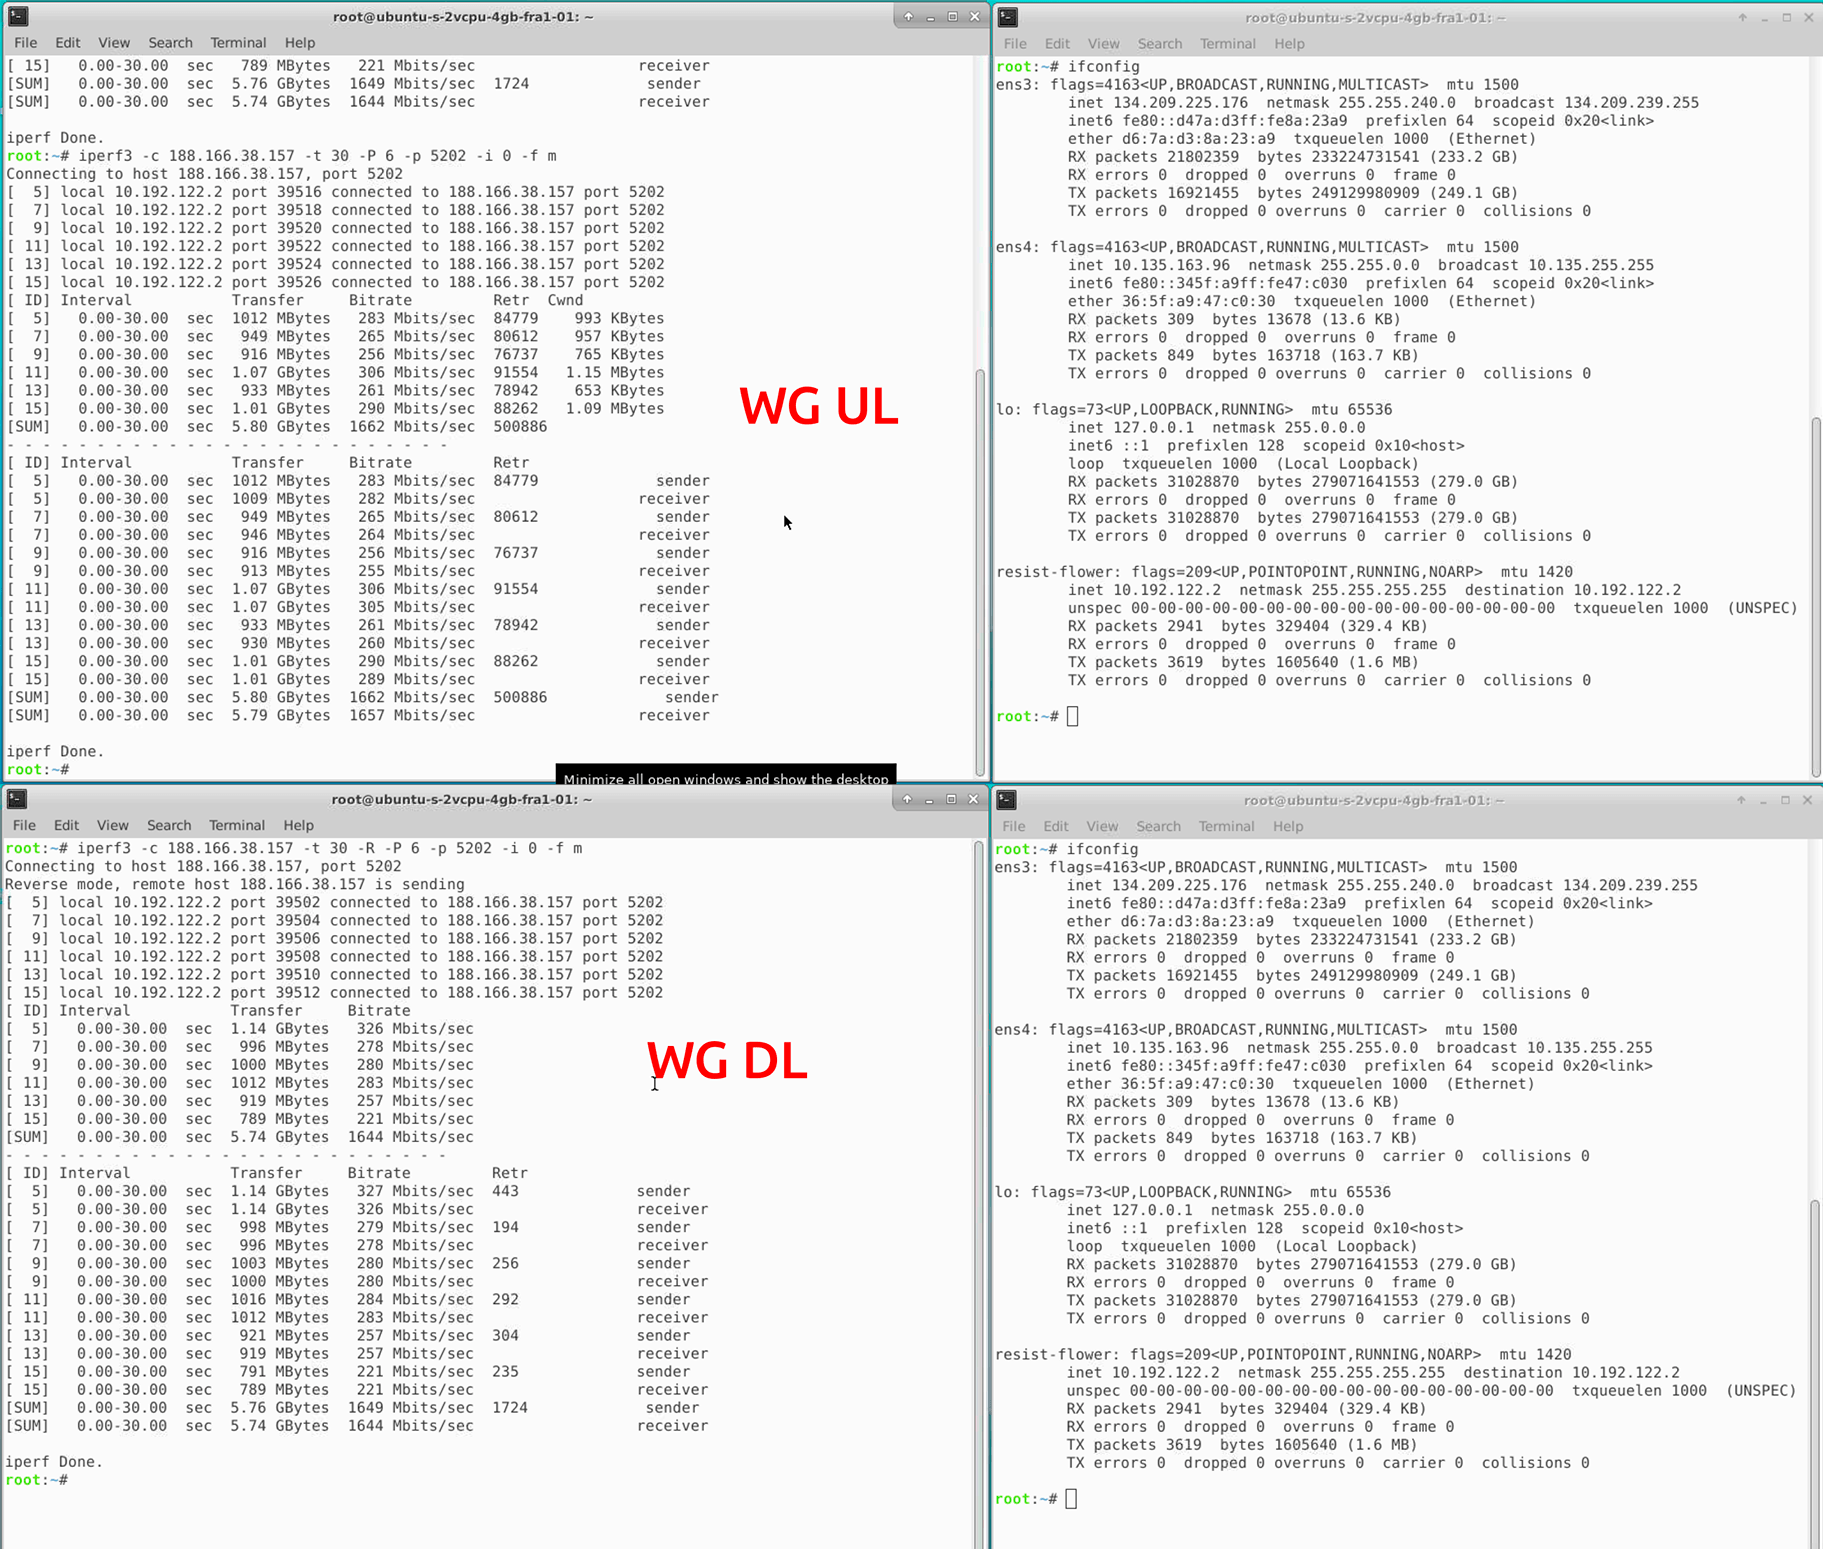Screen dimensions: 1823x1549
Task: Click terminal icon of upper ifconfig window
Action: [x=1008, y=17]
